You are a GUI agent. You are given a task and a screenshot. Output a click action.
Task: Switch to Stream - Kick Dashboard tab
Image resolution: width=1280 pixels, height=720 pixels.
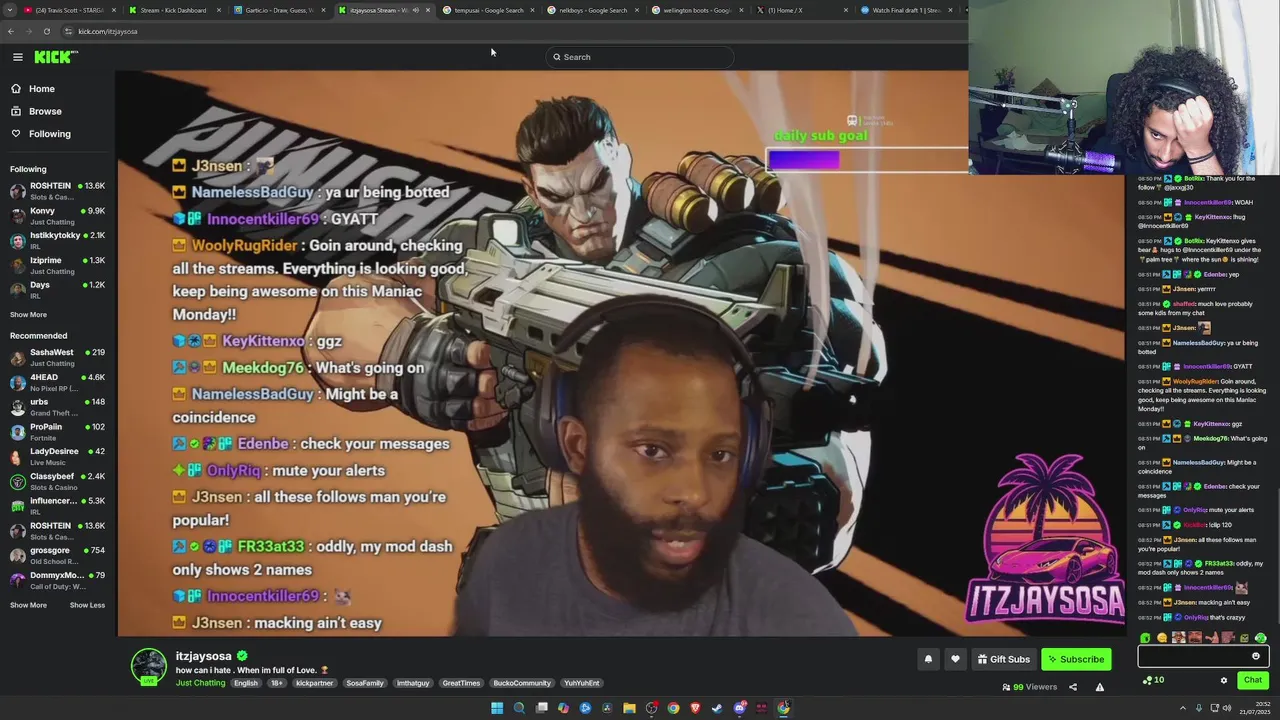tap(174, 10)
